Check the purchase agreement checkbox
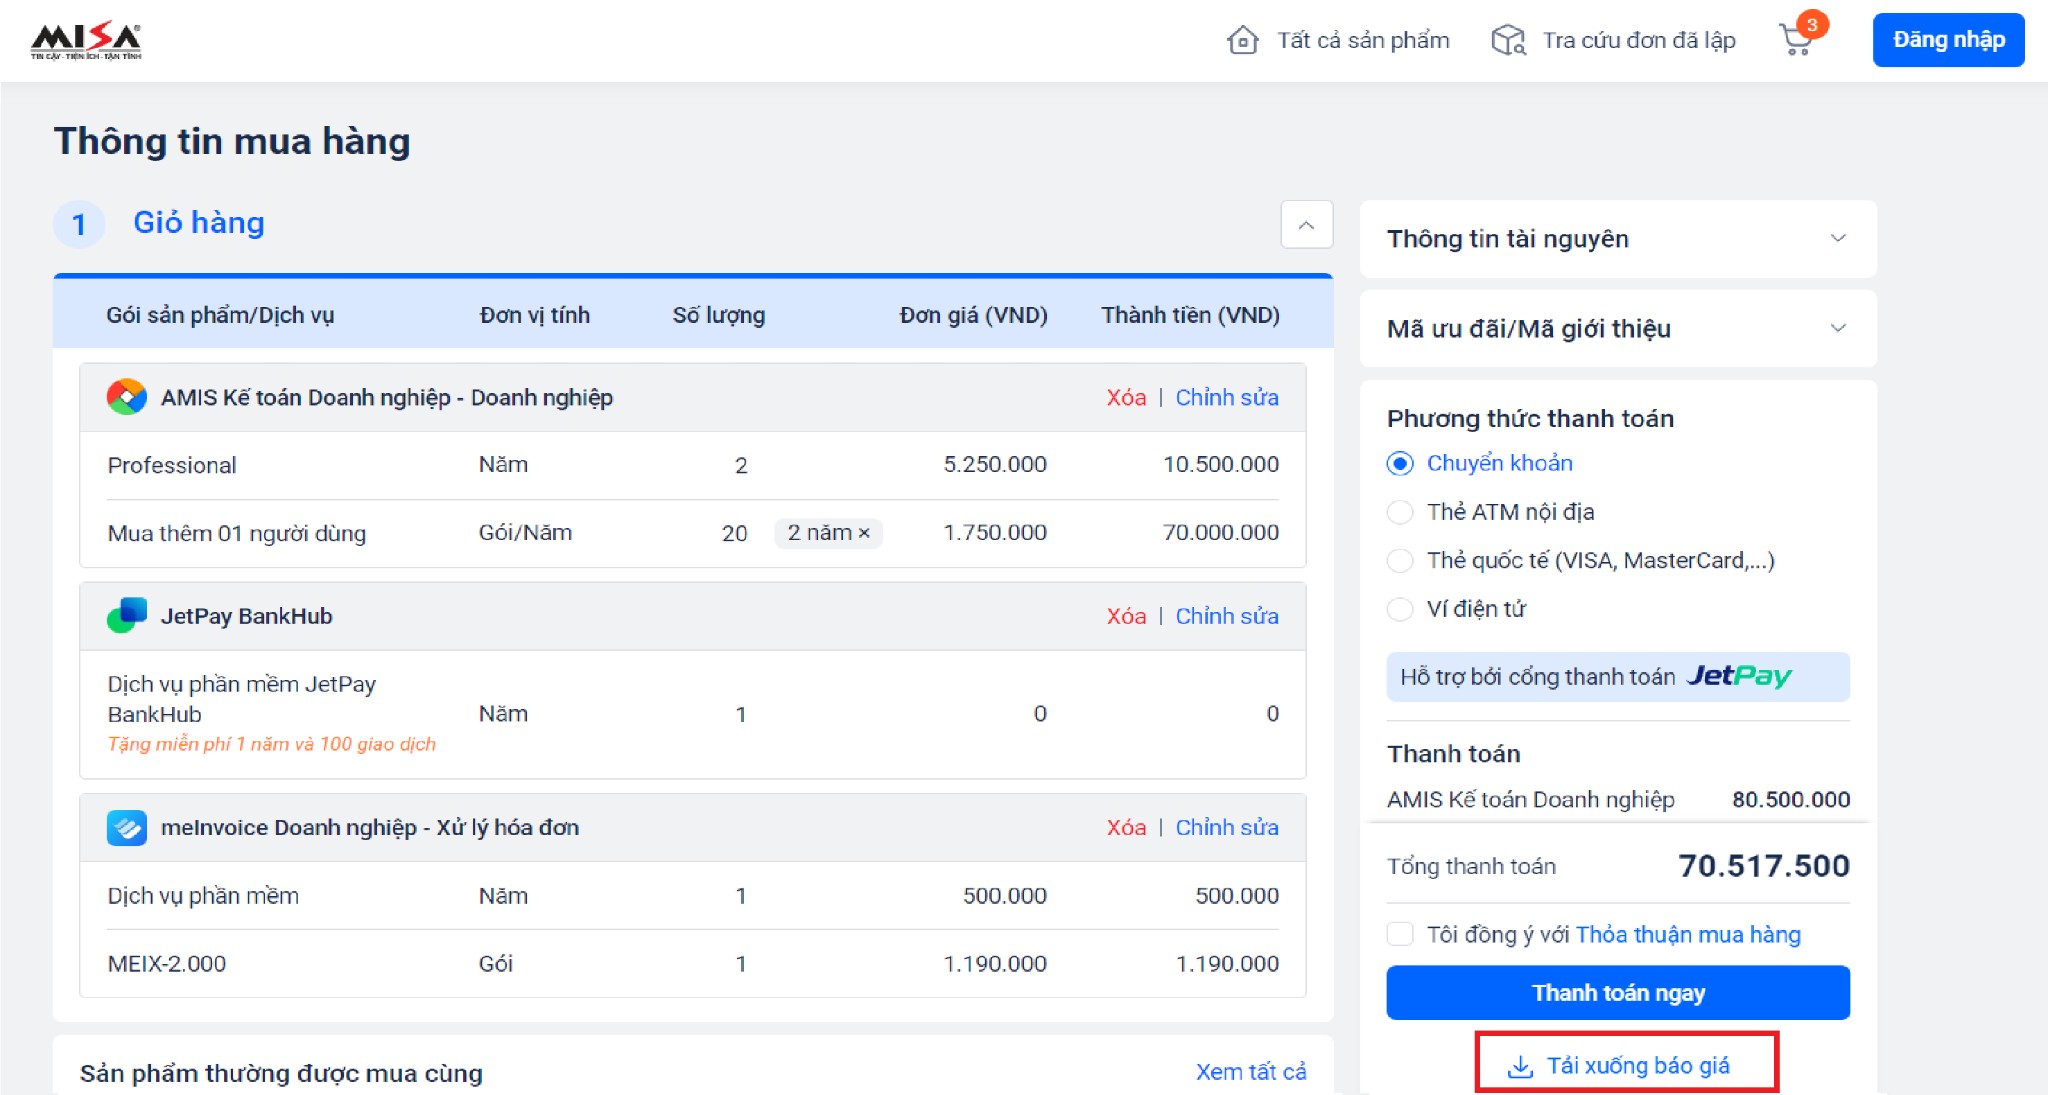Image resolution: width=2048 pixels, height=1095 pixels. [x=1400, y=934]
